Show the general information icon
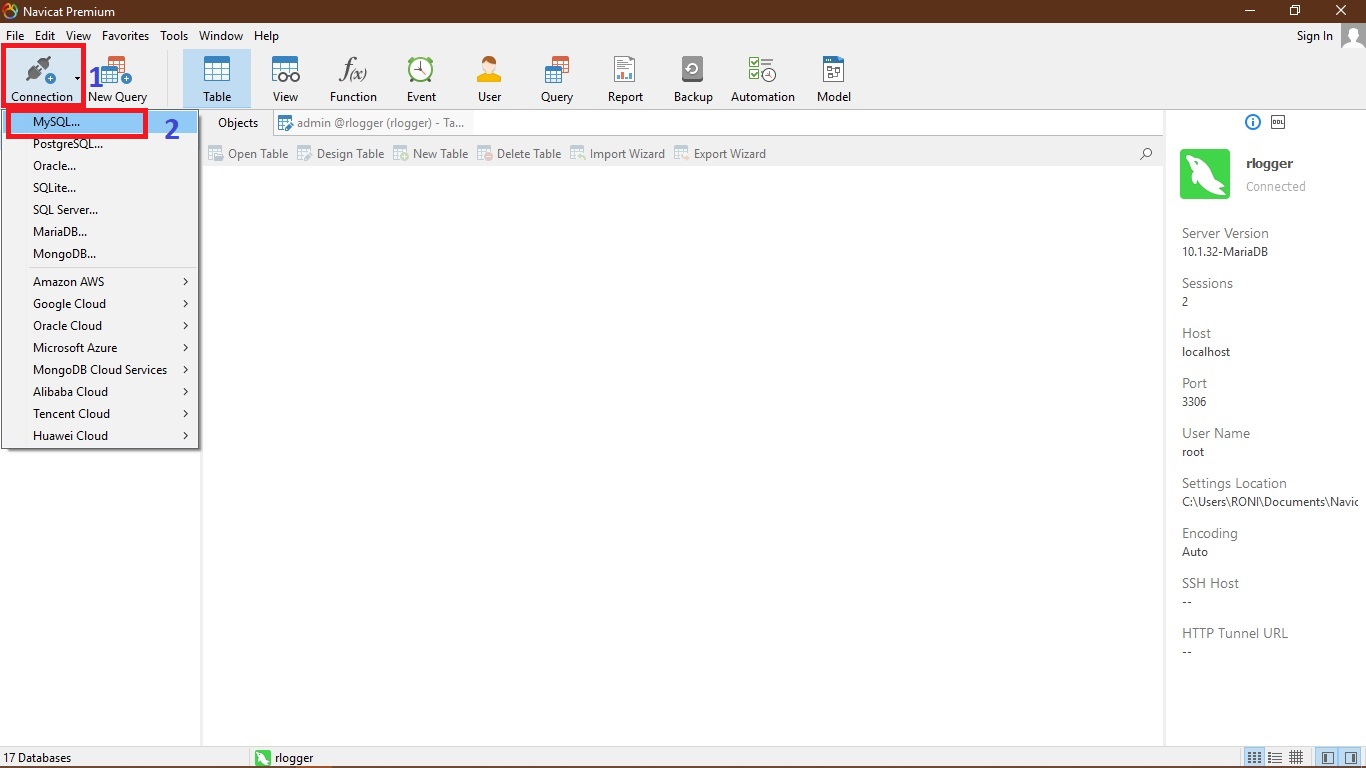 coord(1252,122)
